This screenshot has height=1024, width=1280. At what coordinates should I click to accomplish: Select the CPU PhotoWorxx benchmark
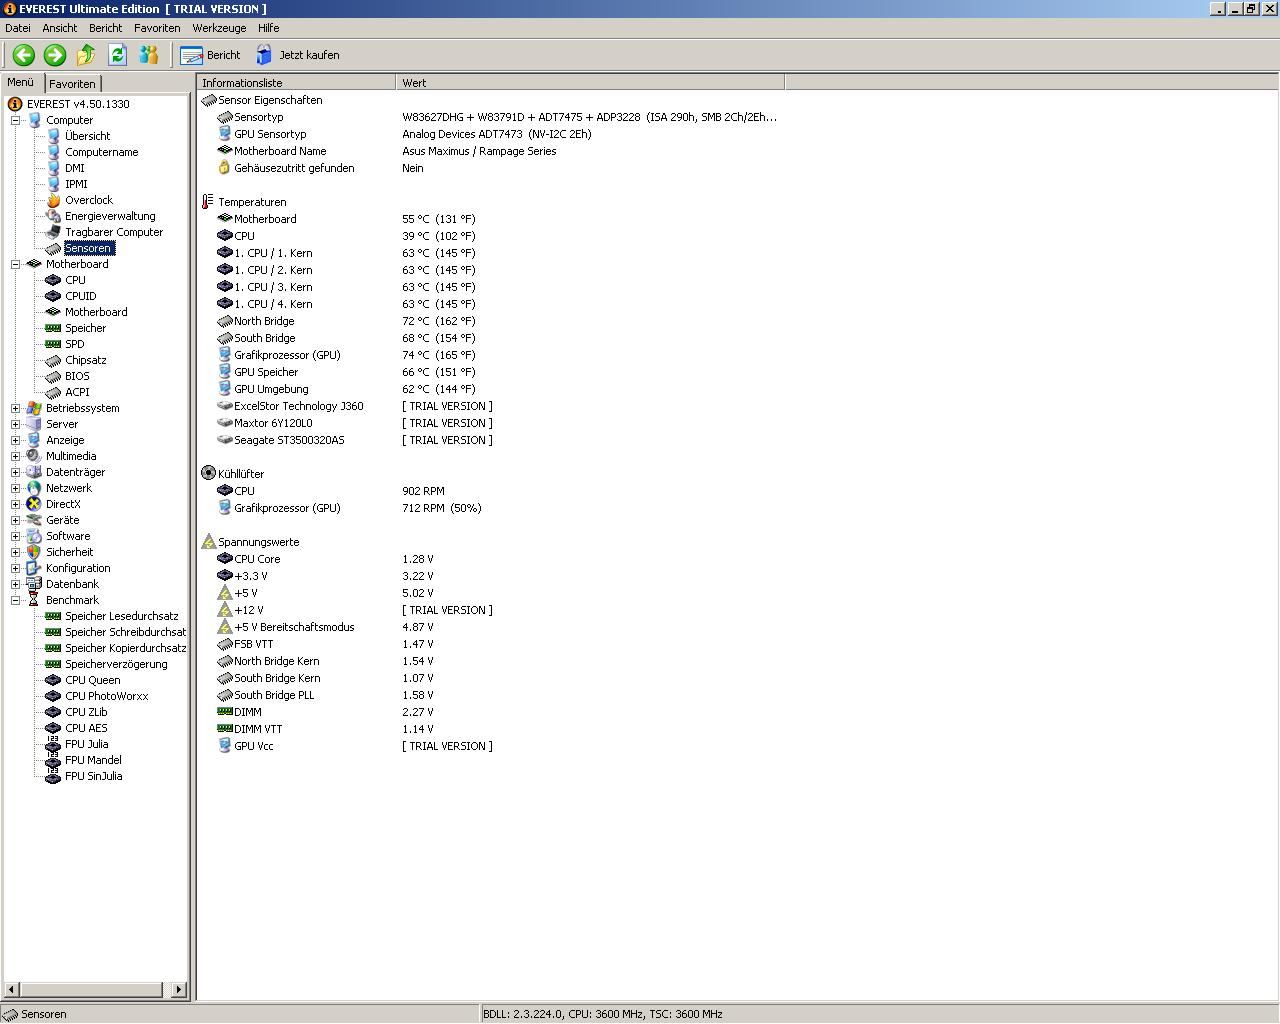[x=106, y=696]
